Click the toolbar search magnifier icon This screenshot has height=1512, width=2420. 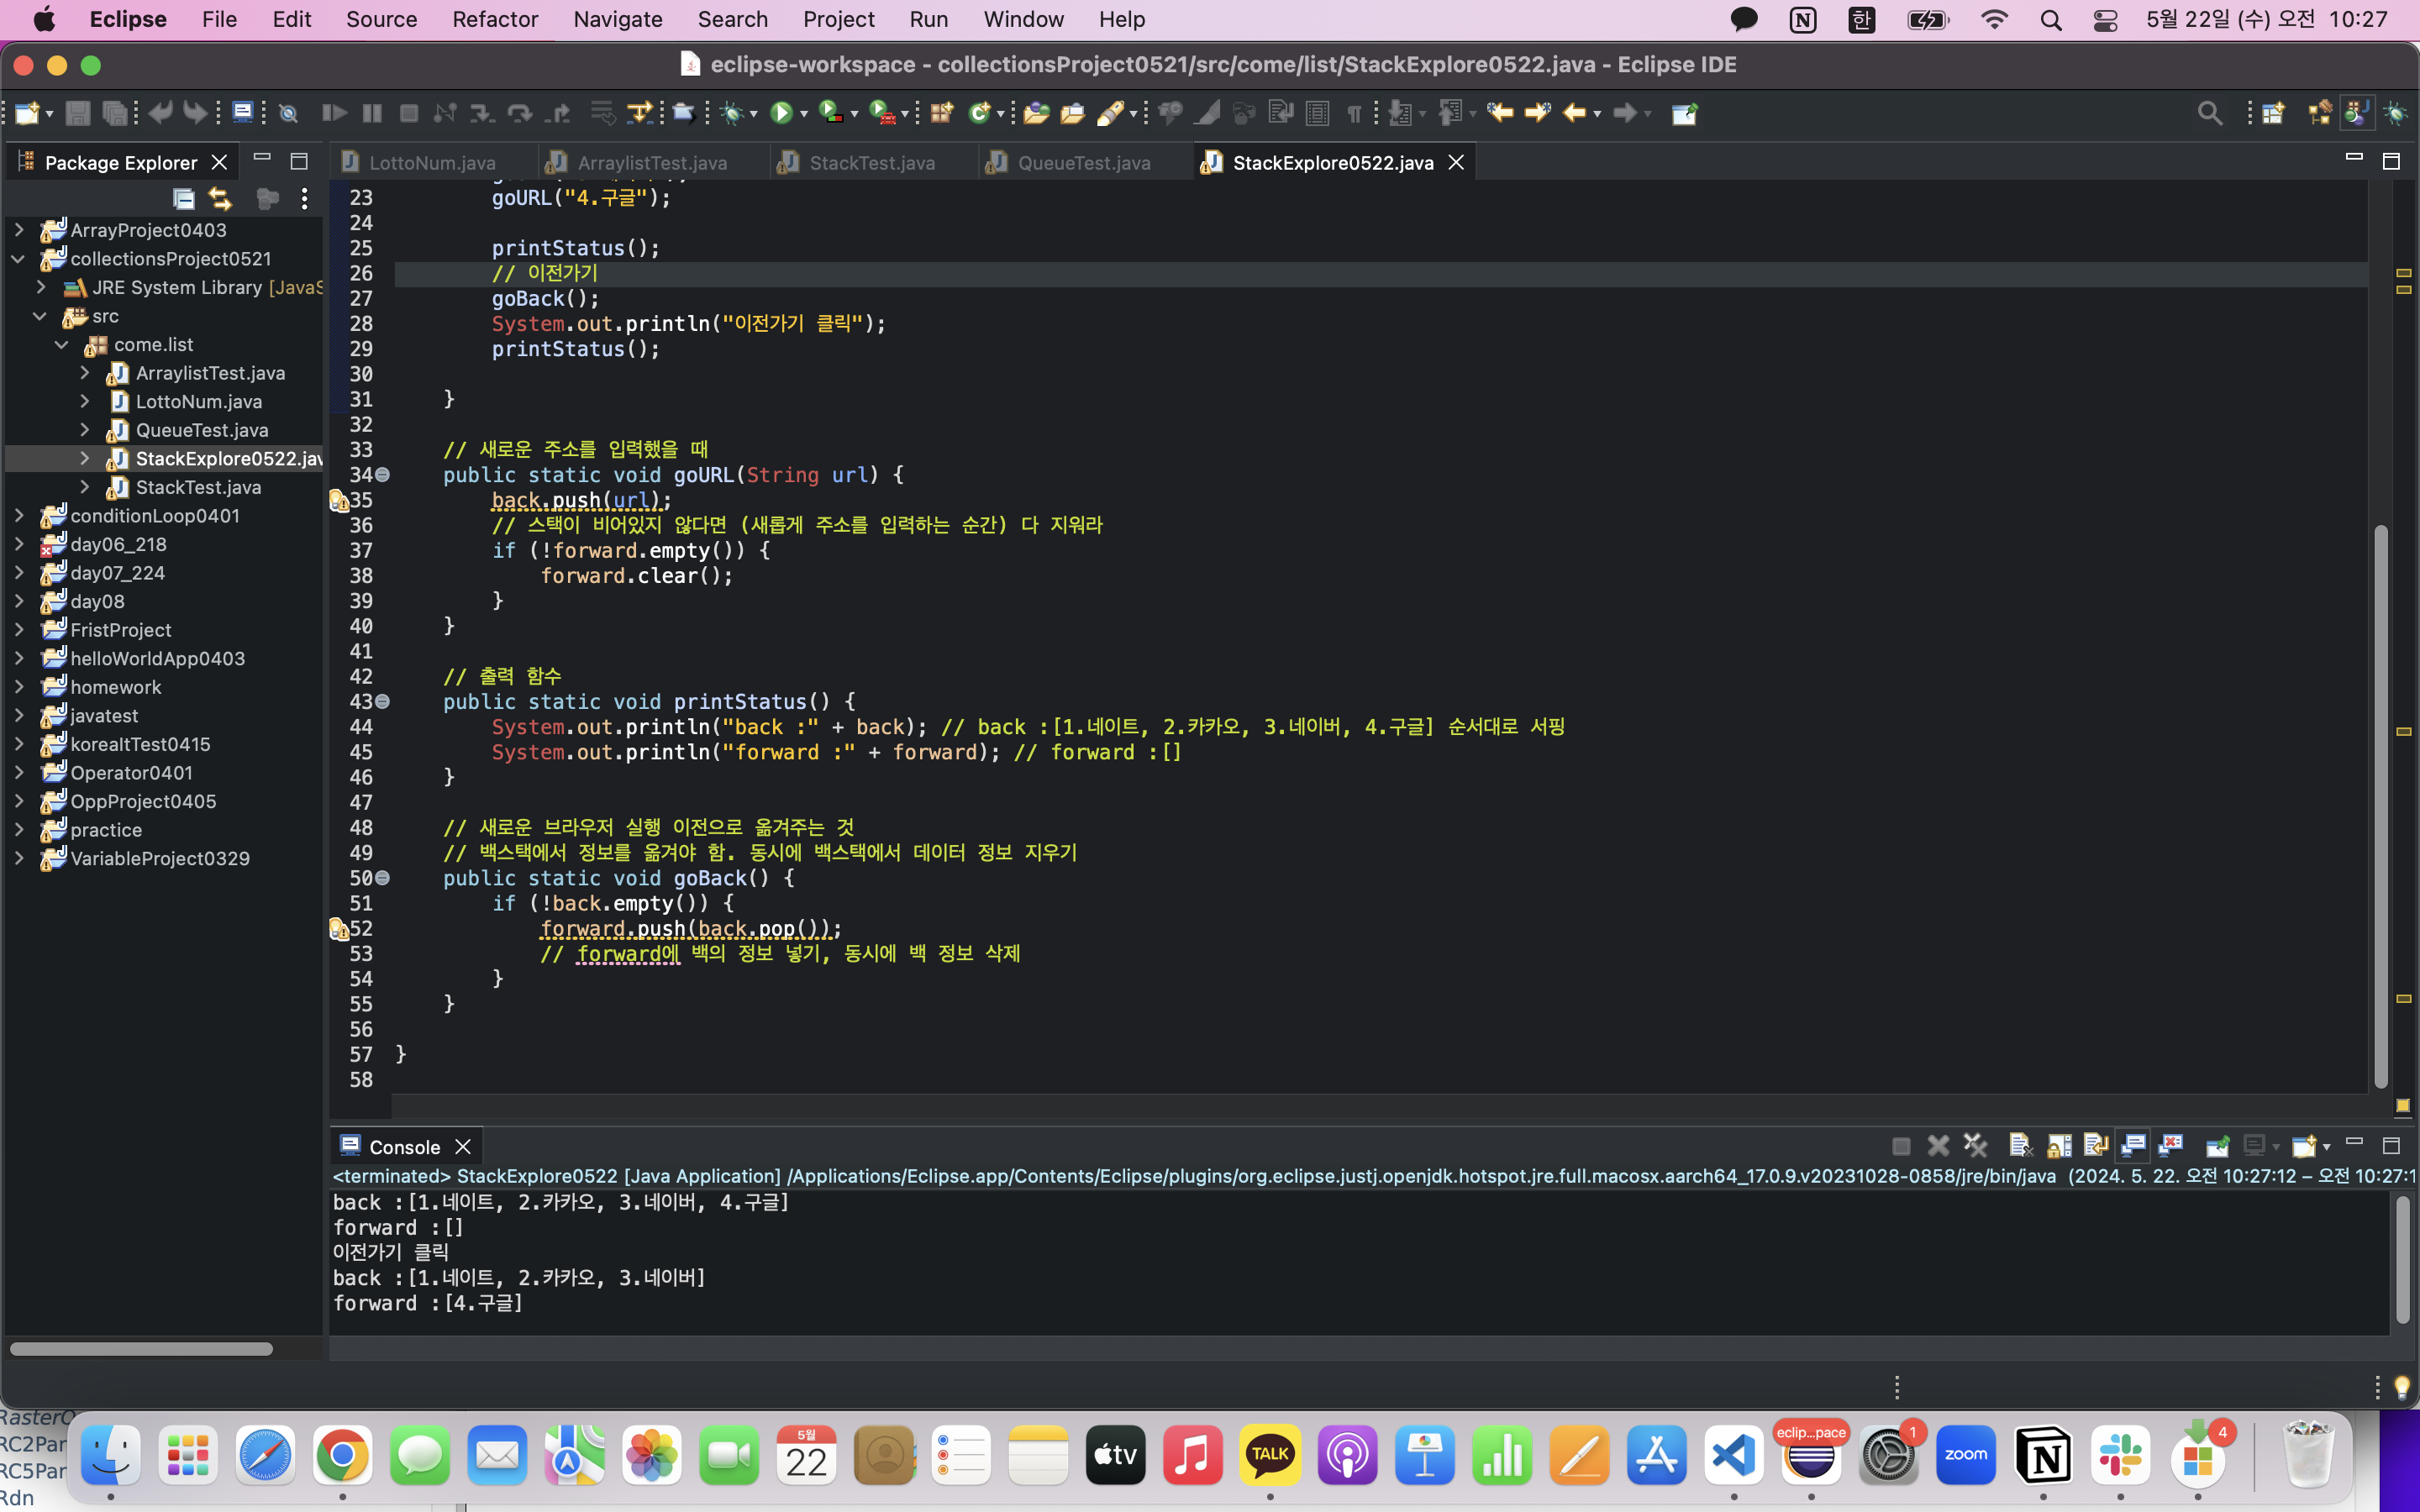tap(2210, 113)
